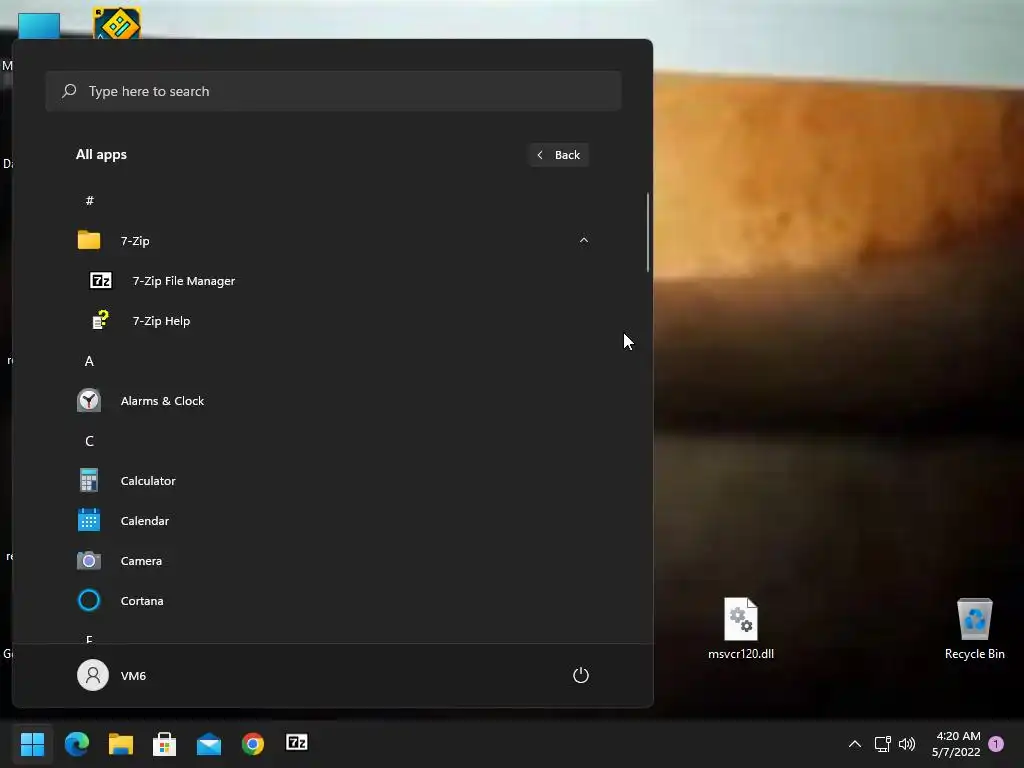Select the blue monitor desktop icon
The width and height of the screenshot is (1024, 768).
(x=39, y=26)
